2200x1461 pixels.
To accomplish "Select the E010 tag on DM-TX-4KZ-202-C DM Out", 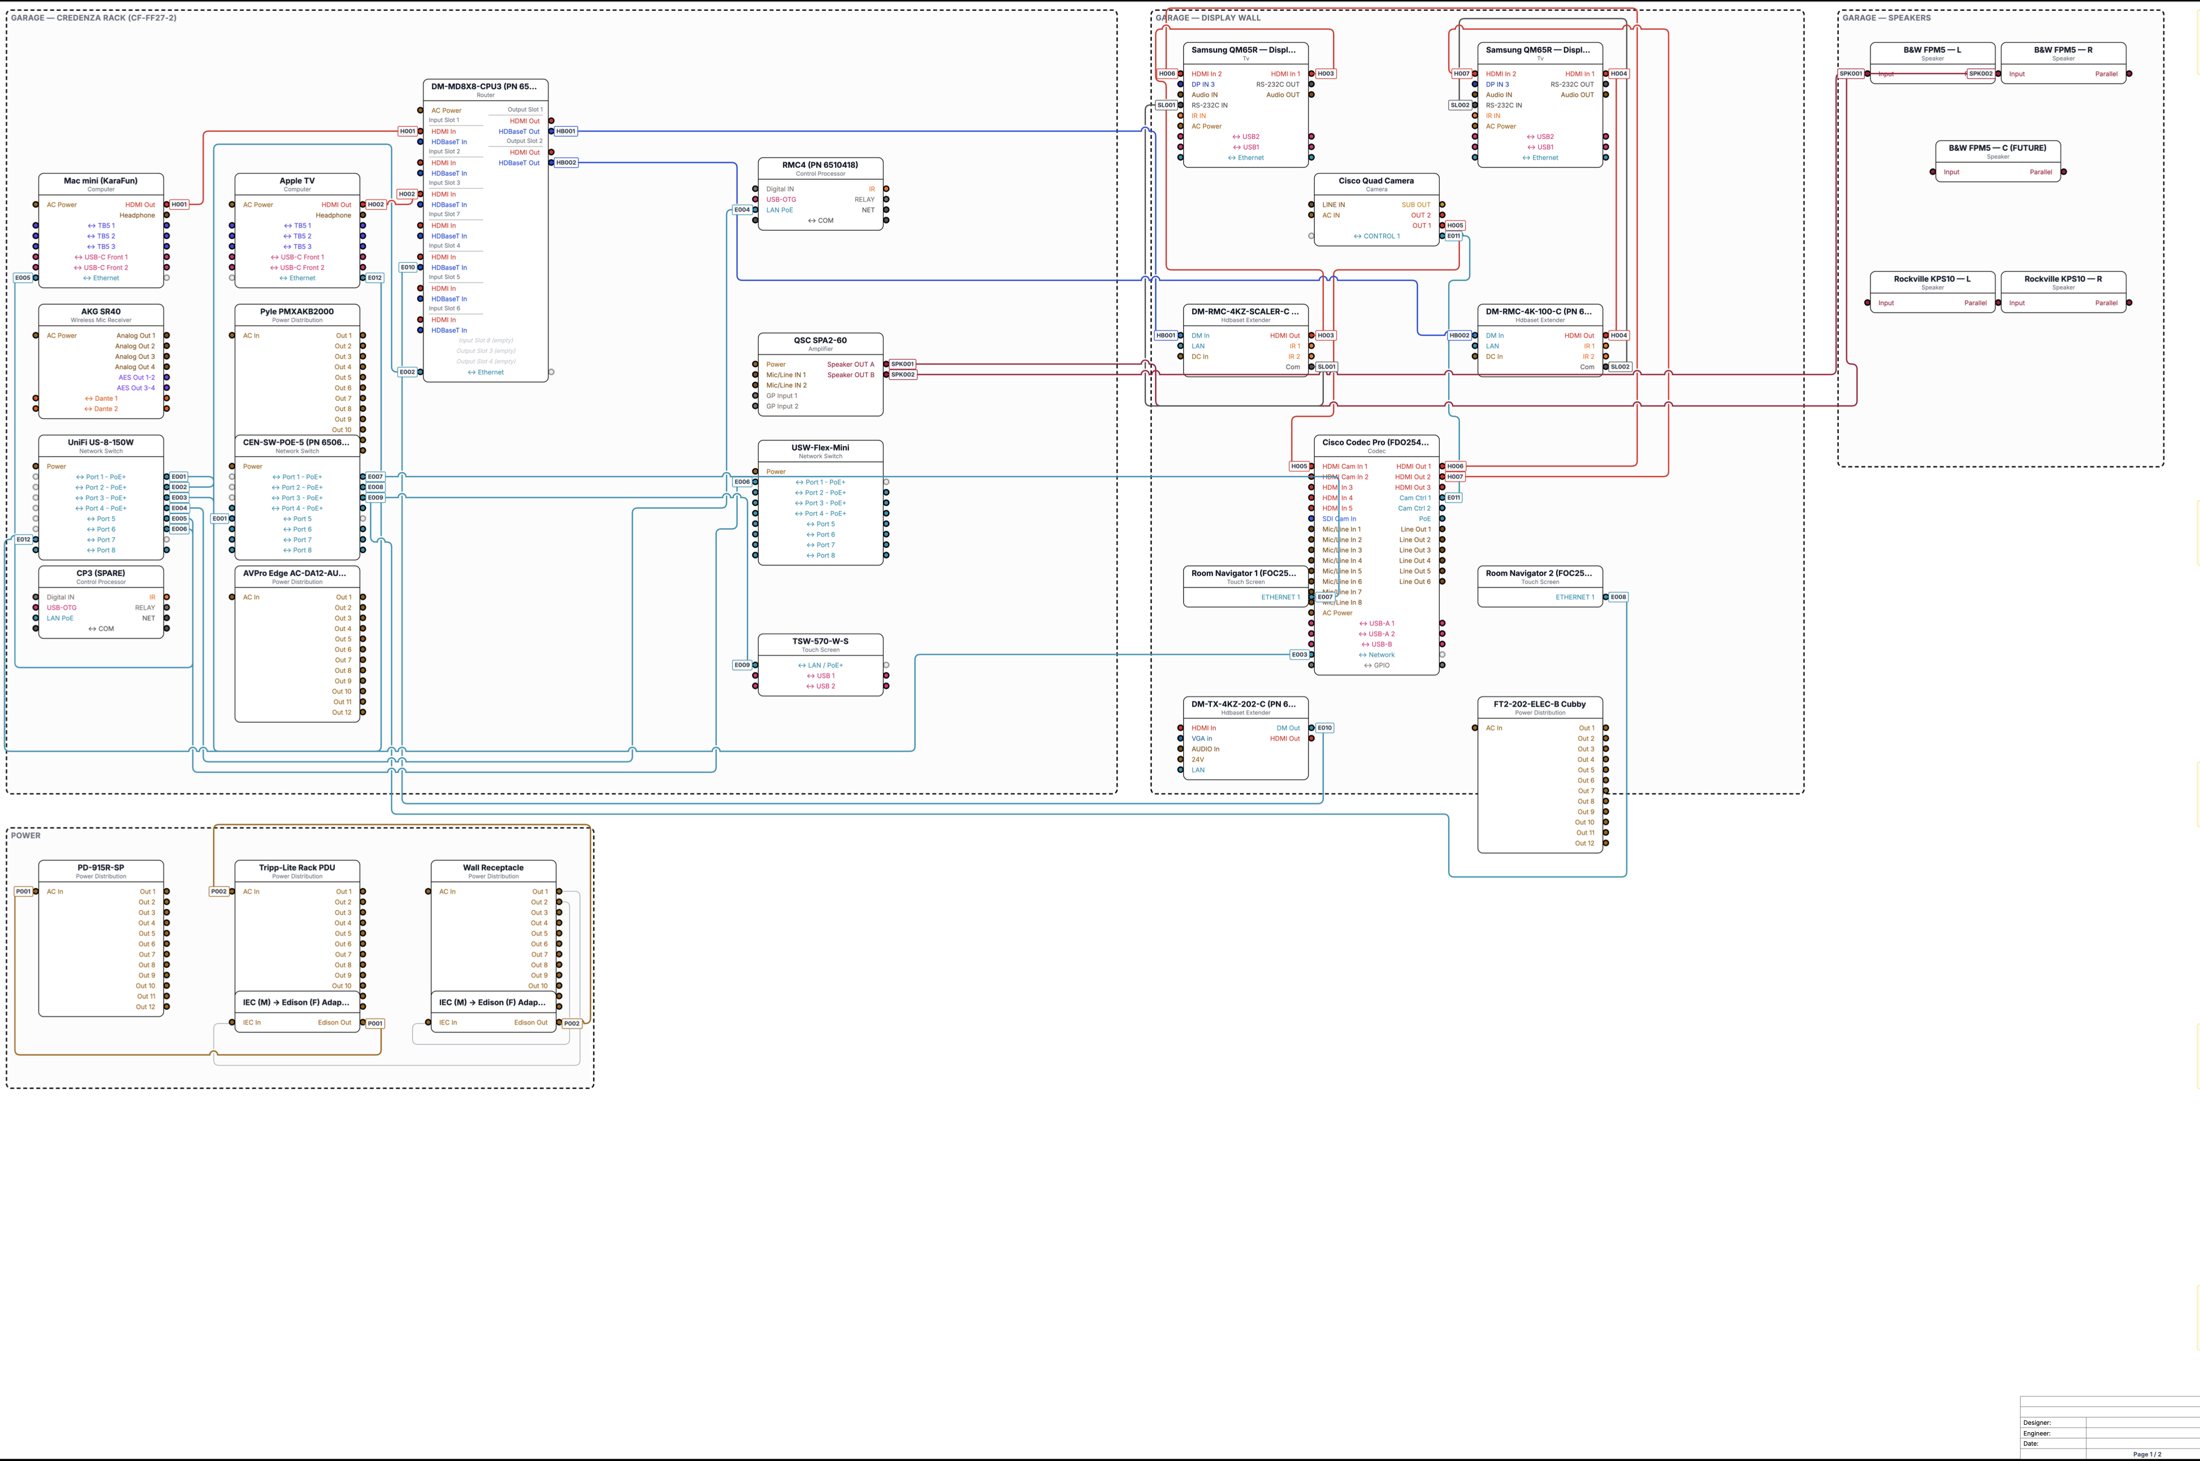I will coord(1324,728).
